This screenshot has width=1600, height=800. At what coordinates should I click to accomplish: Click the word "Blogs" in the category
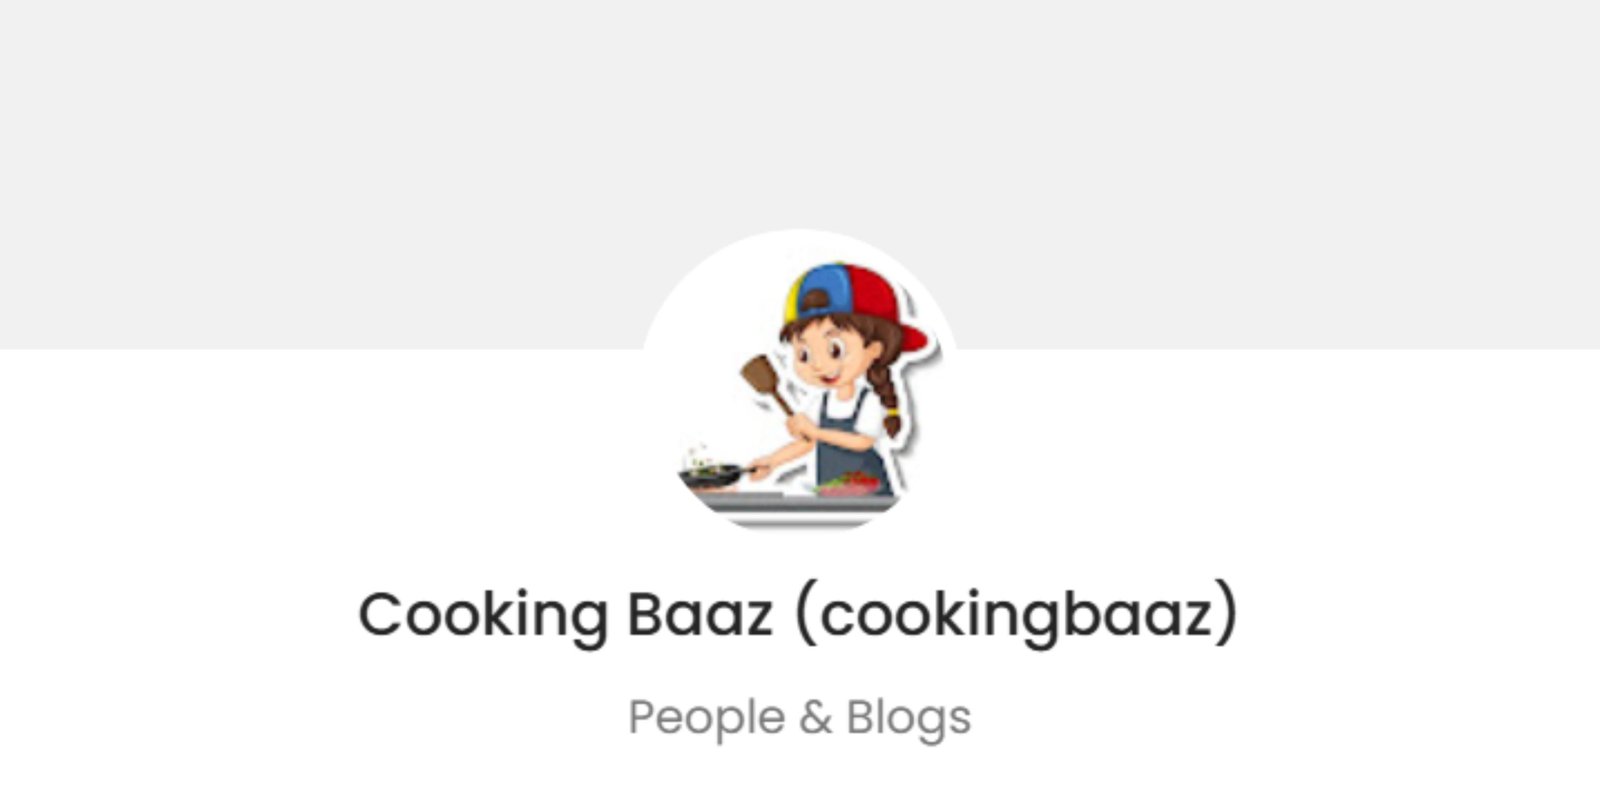coord(909,718)
